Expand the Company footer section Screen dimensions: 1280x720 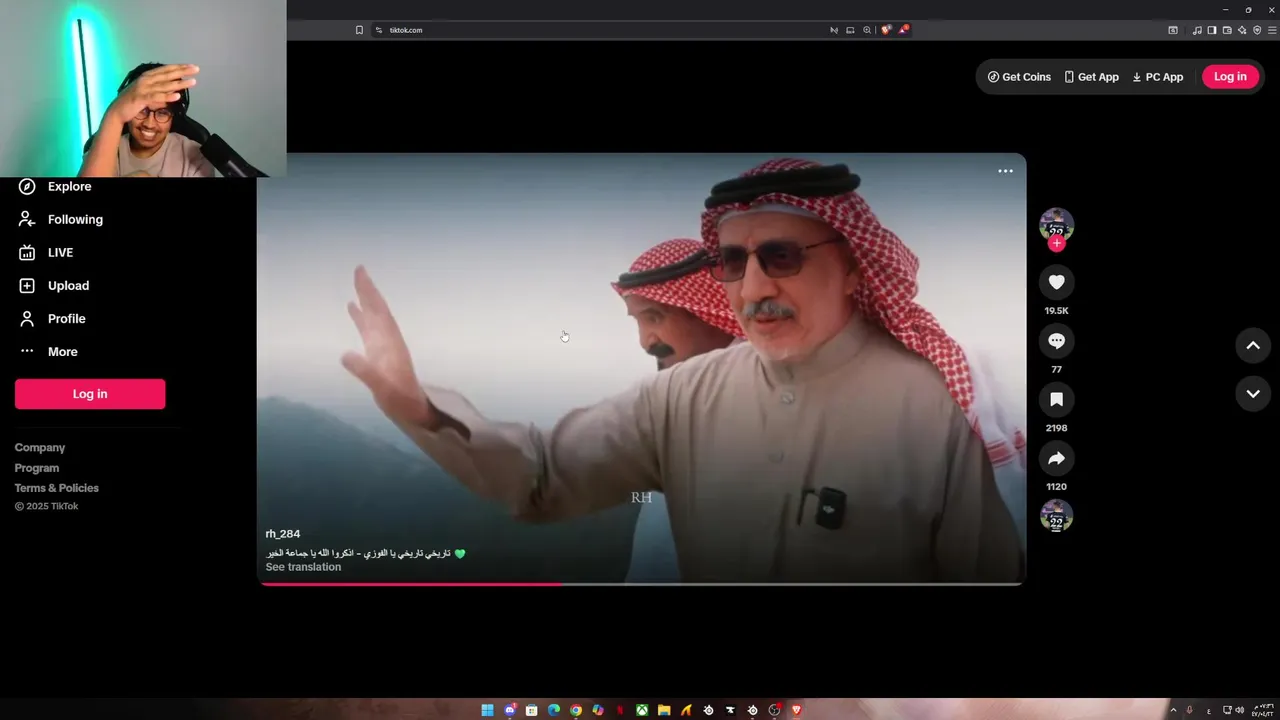pos(40,447)
